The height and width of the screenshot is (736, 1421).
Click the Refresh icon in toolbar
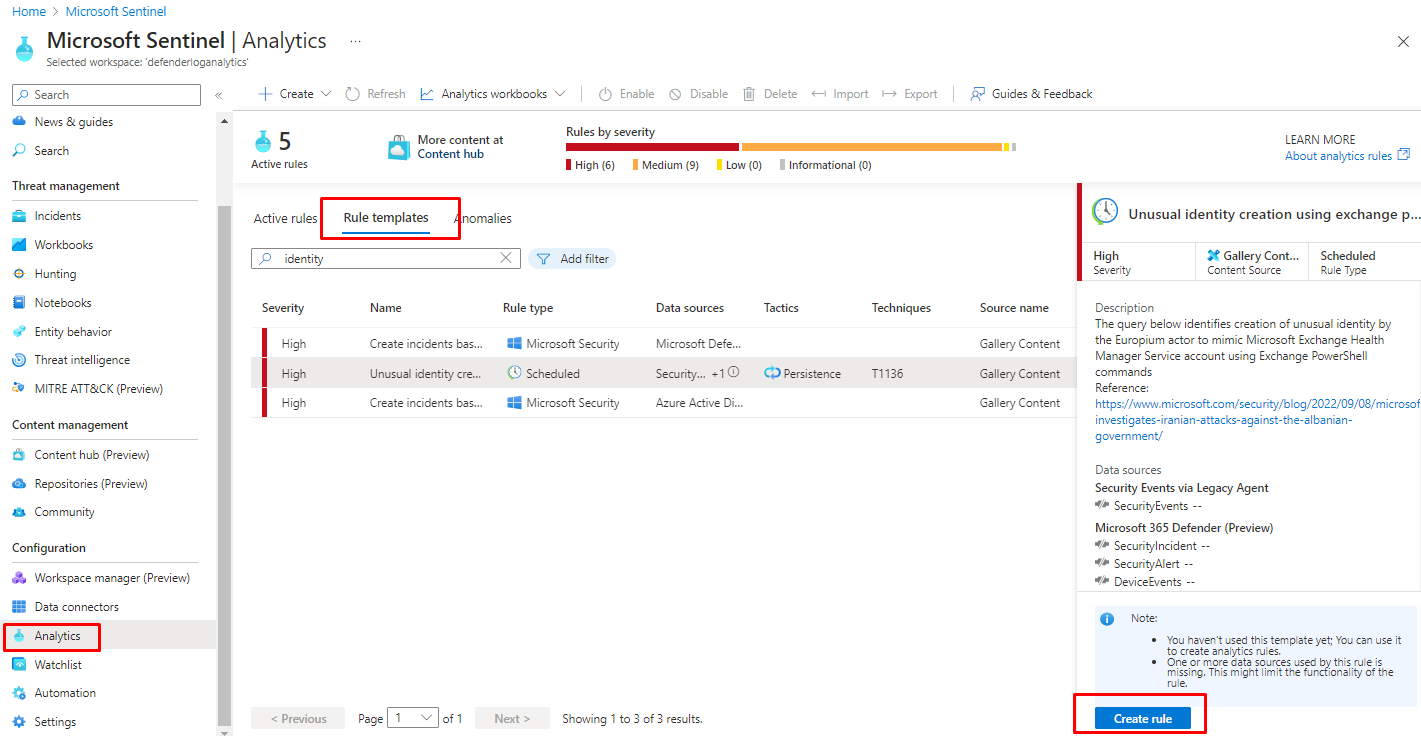tap(353, 94)
